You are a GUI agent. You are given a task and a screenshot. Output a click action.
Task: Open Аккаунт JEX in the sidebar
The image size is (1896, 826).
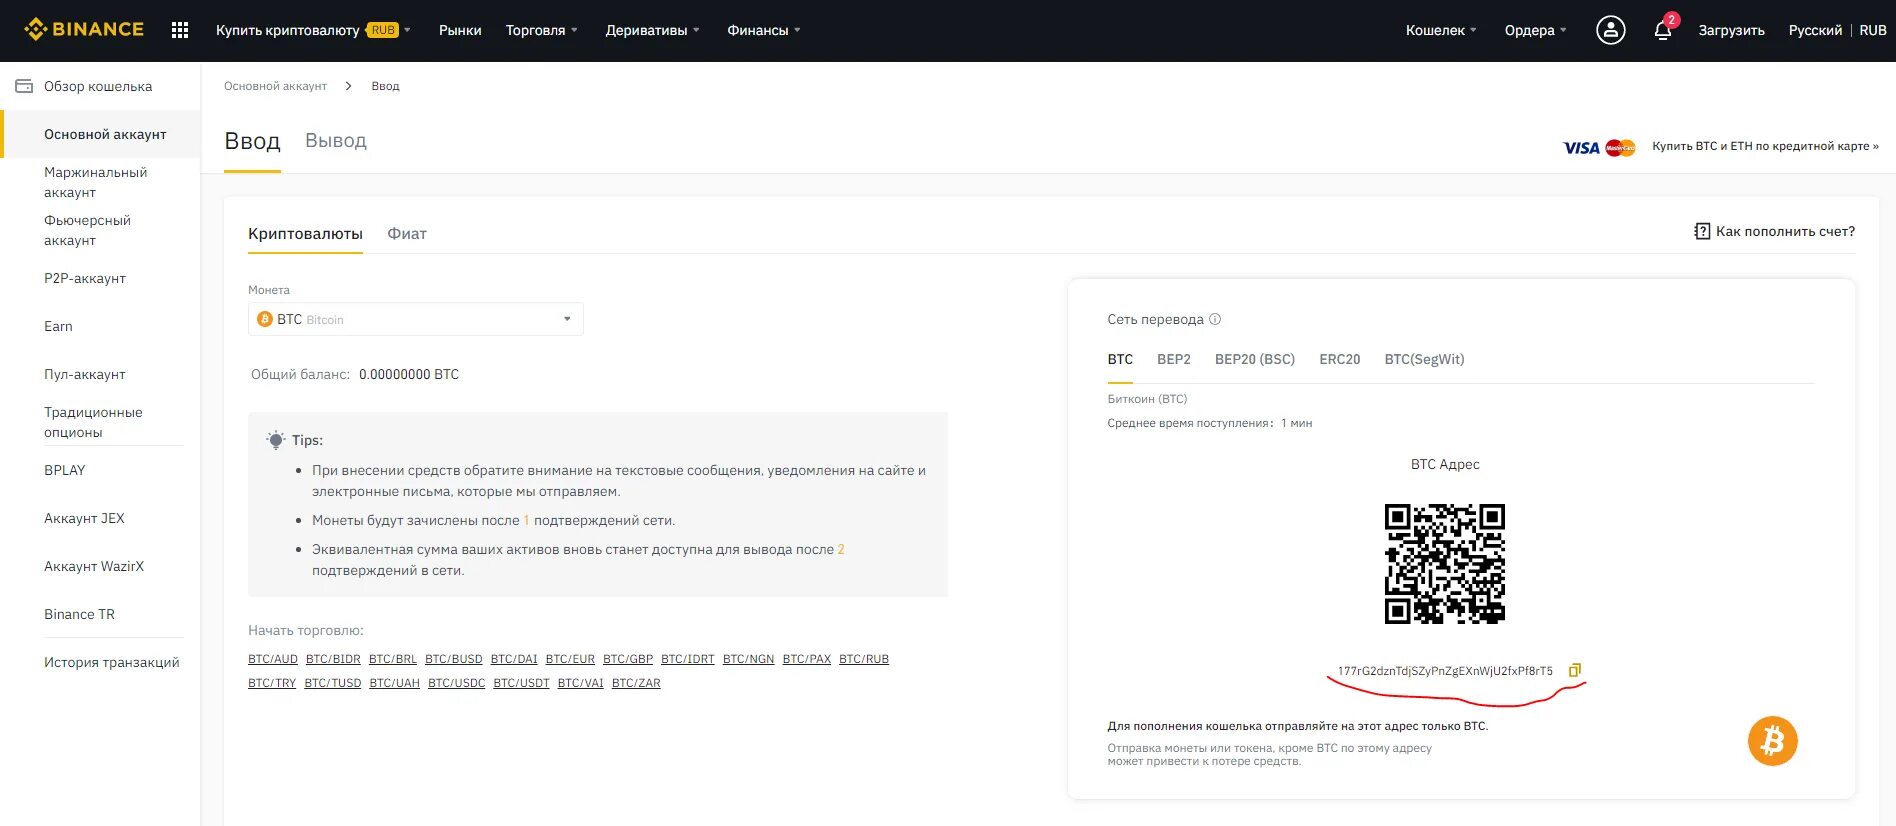[84, 518]
